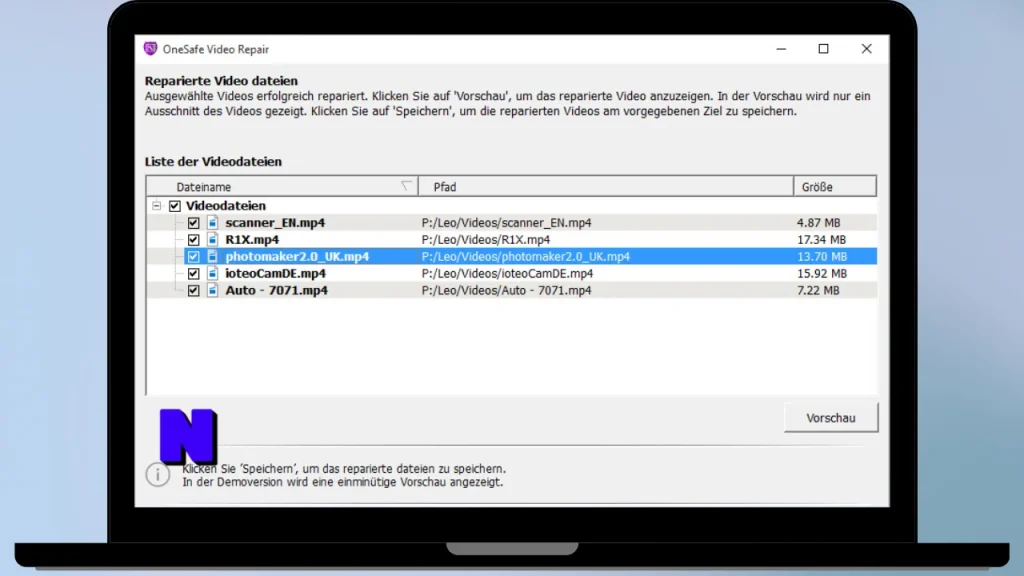Select Auto - 7071.mp4 file name
Image resolution: width=1024 pixels, height=576 pixels.
click(276, 291)
